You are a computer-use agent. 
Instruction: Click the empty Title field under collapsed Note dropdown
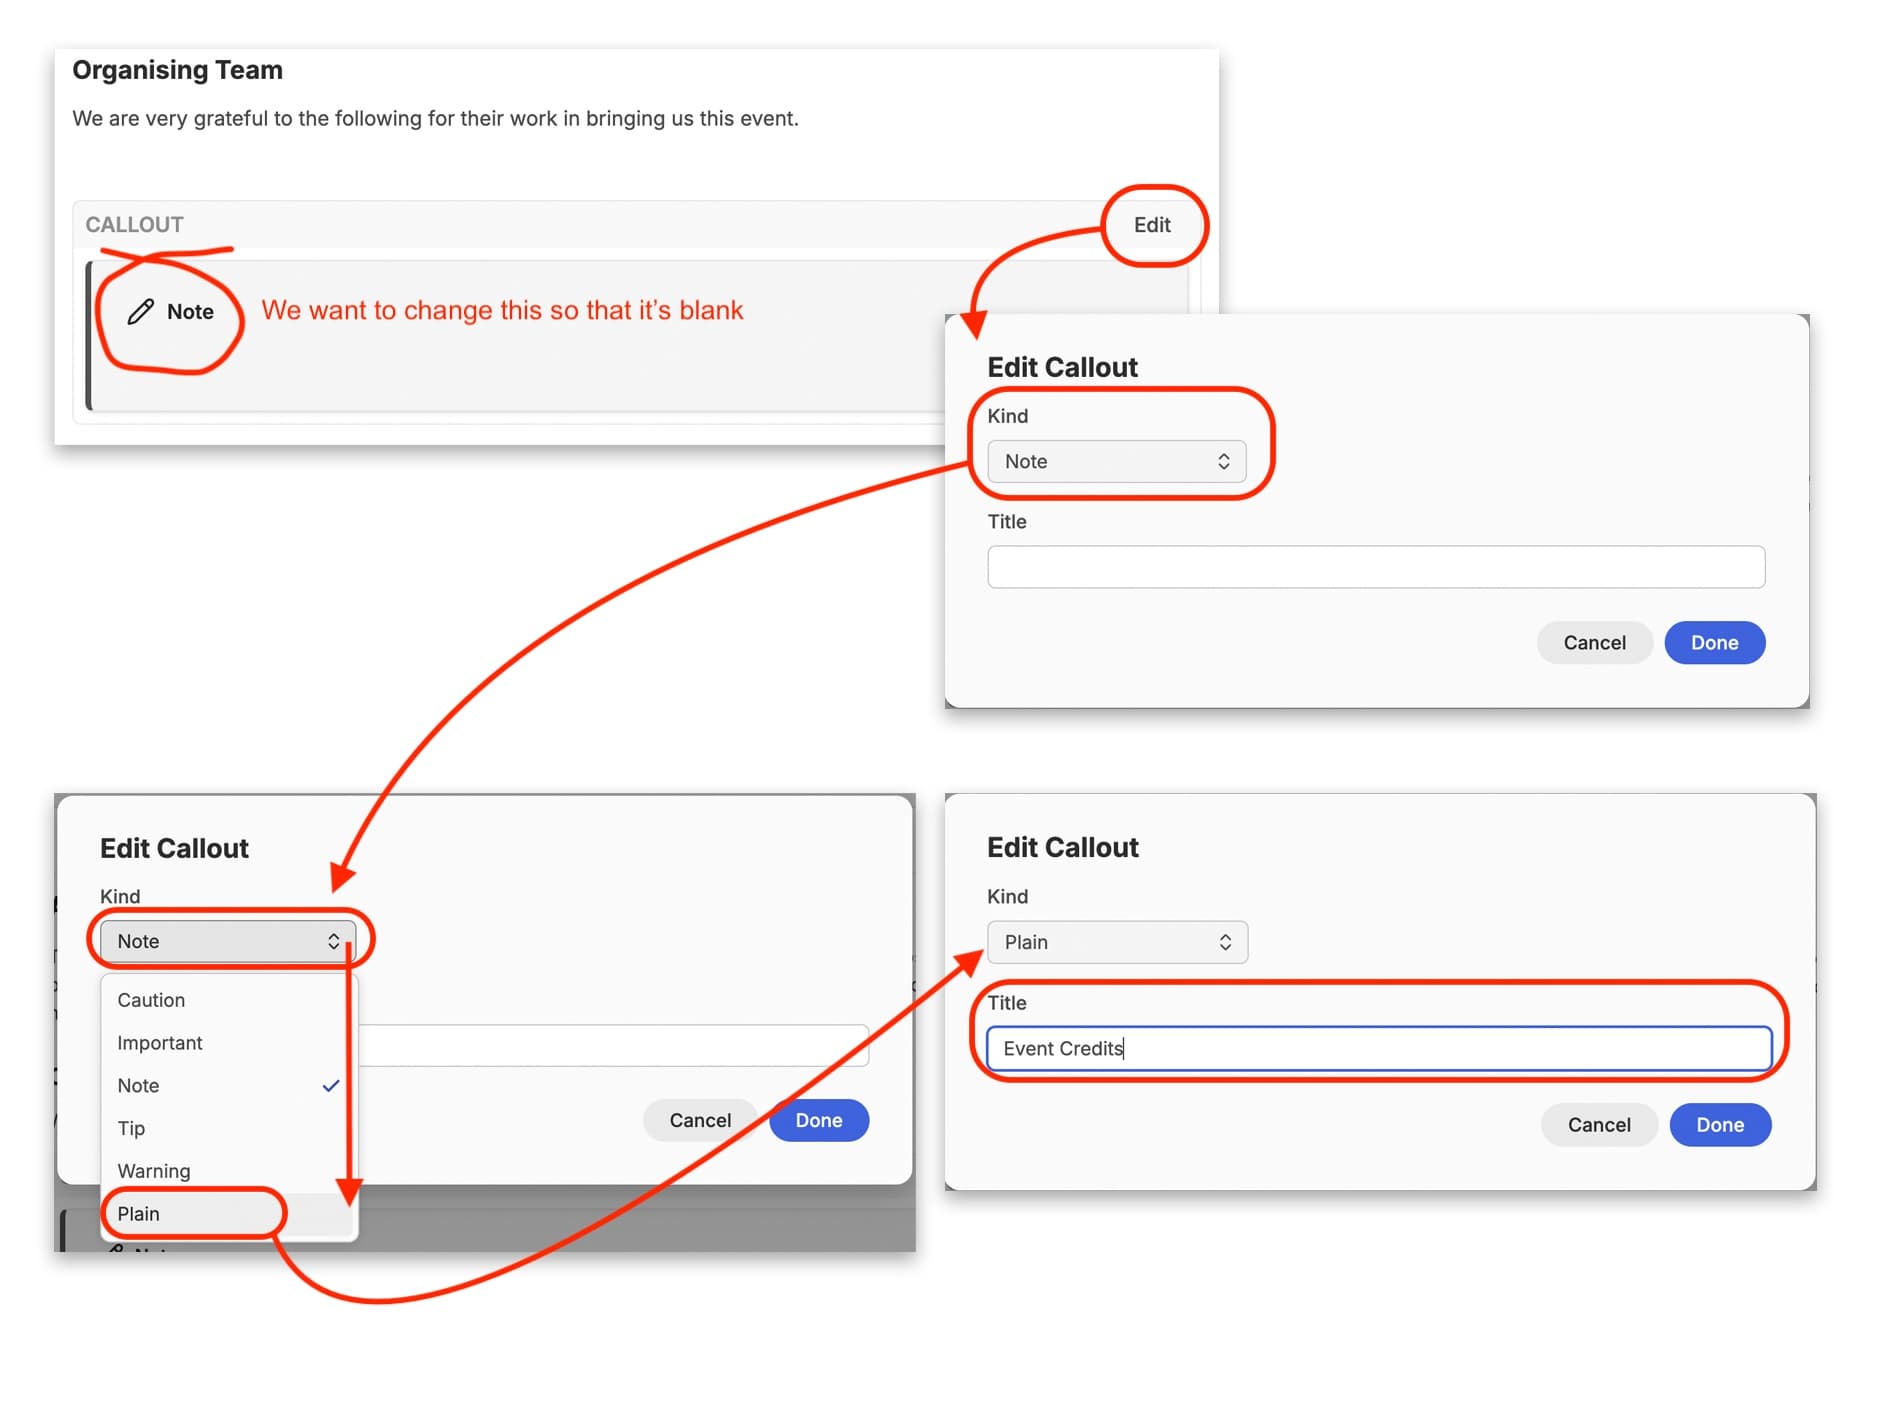point(1375,567)
